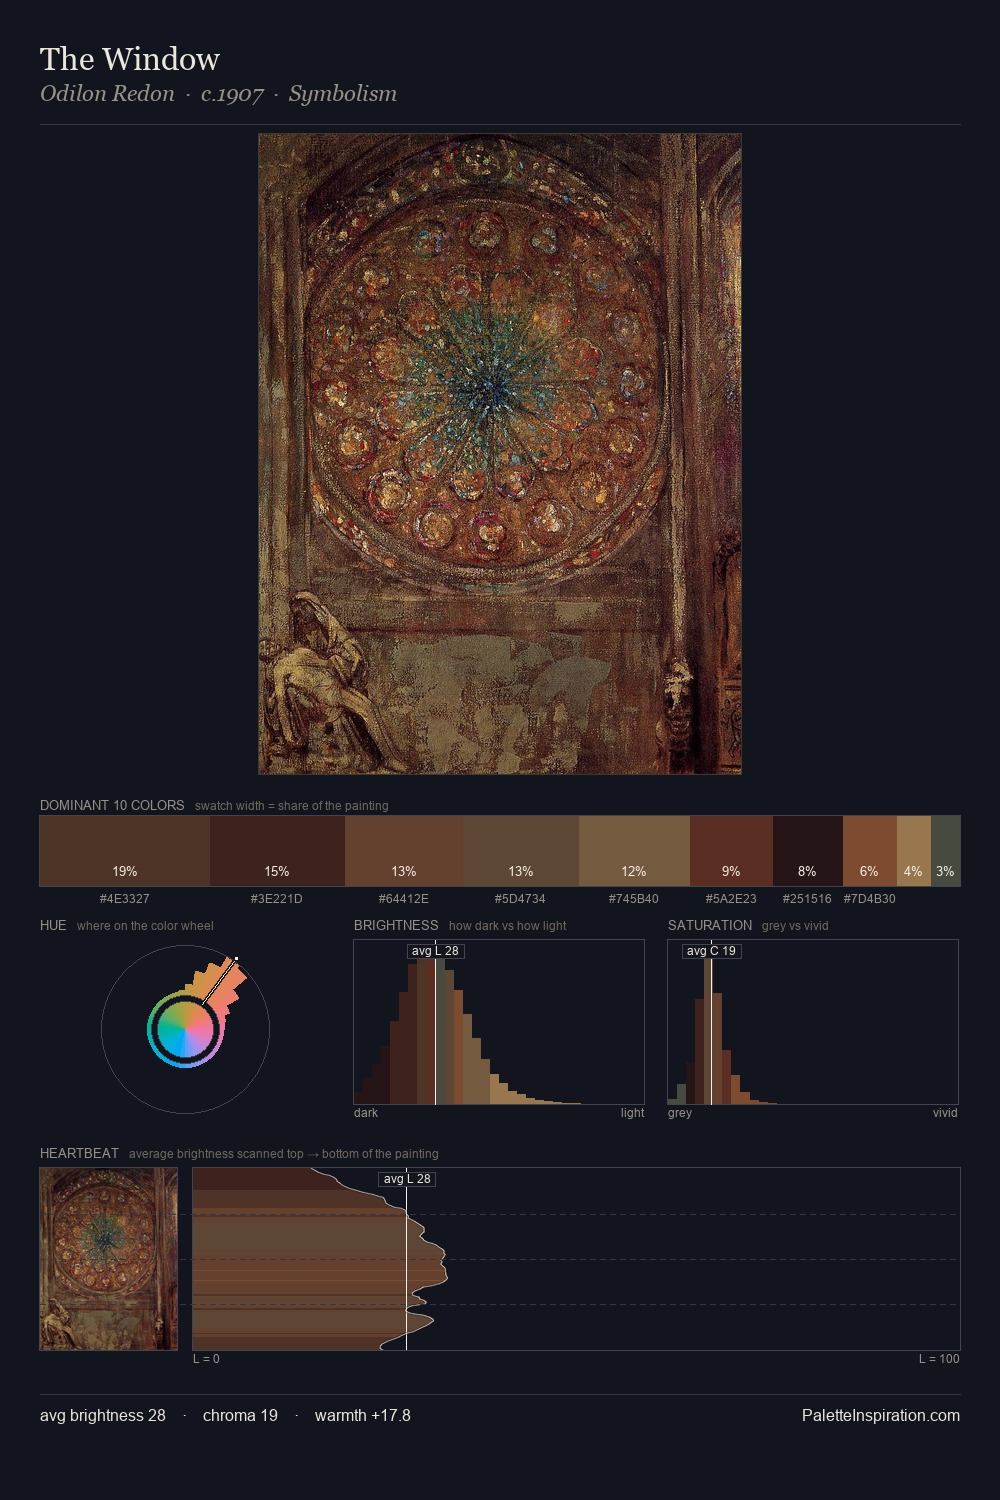Screen dimensions: 1000x1500
Task: Select the 9% reddish-brown swatch
Action: pyautogui.click(x=731, y=851)
